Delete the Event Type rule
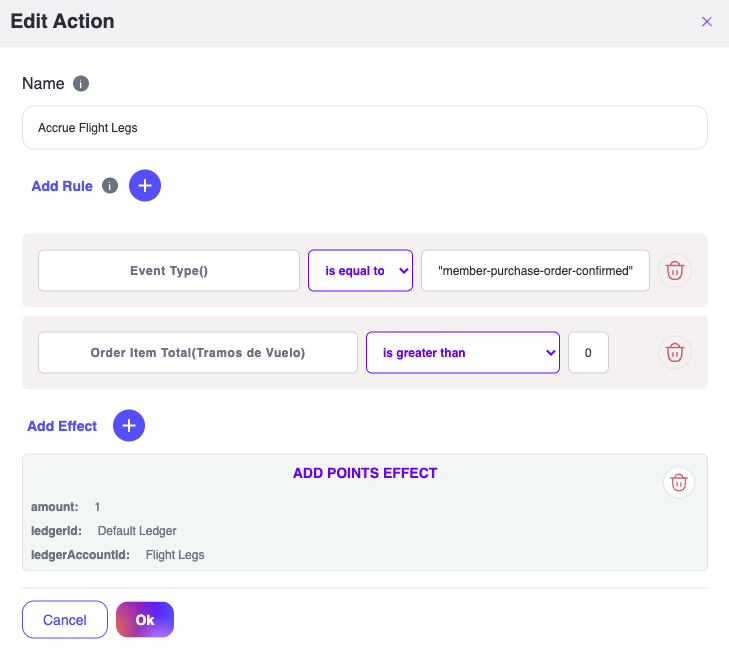The image size is (729, 657). point(676,271)
